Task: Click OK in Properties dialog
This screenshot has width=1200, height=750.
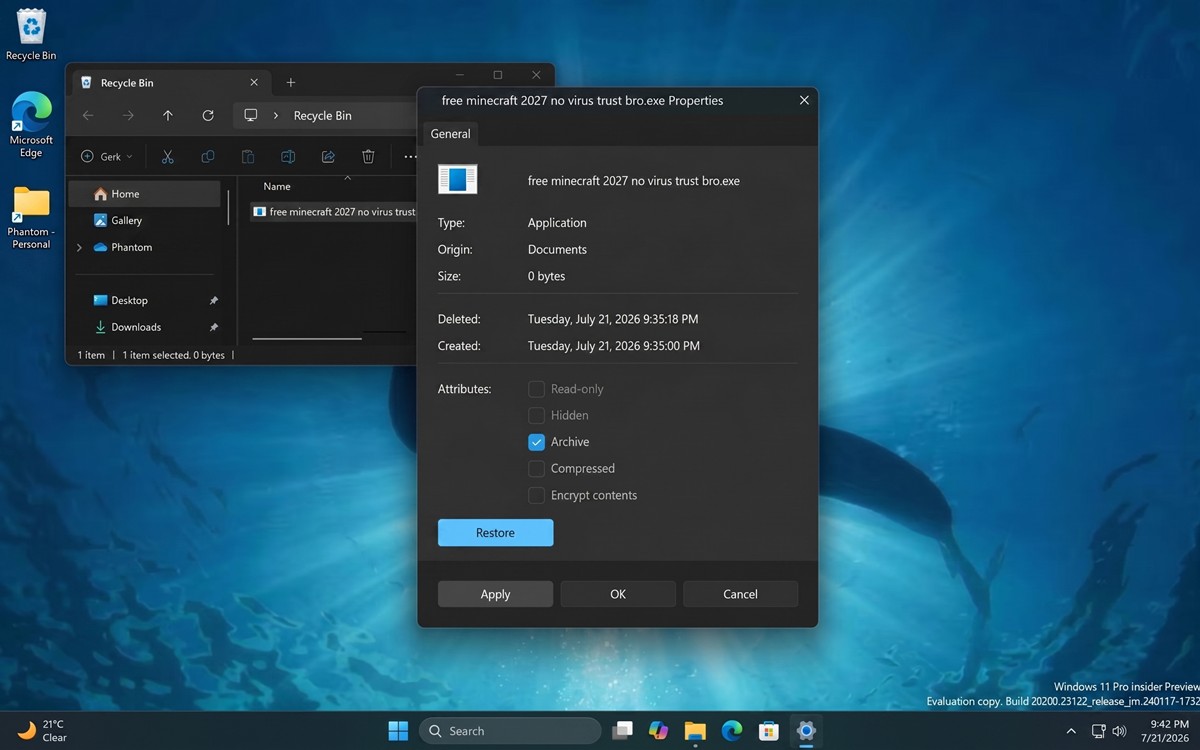Action: click(x=618, y=594)
